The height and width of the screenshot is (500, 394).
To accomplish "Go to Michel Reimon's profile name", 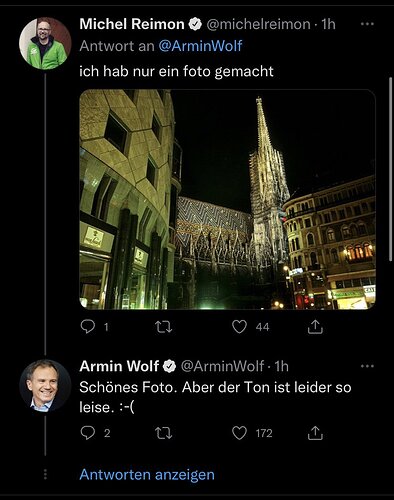I will click(132, 24).
